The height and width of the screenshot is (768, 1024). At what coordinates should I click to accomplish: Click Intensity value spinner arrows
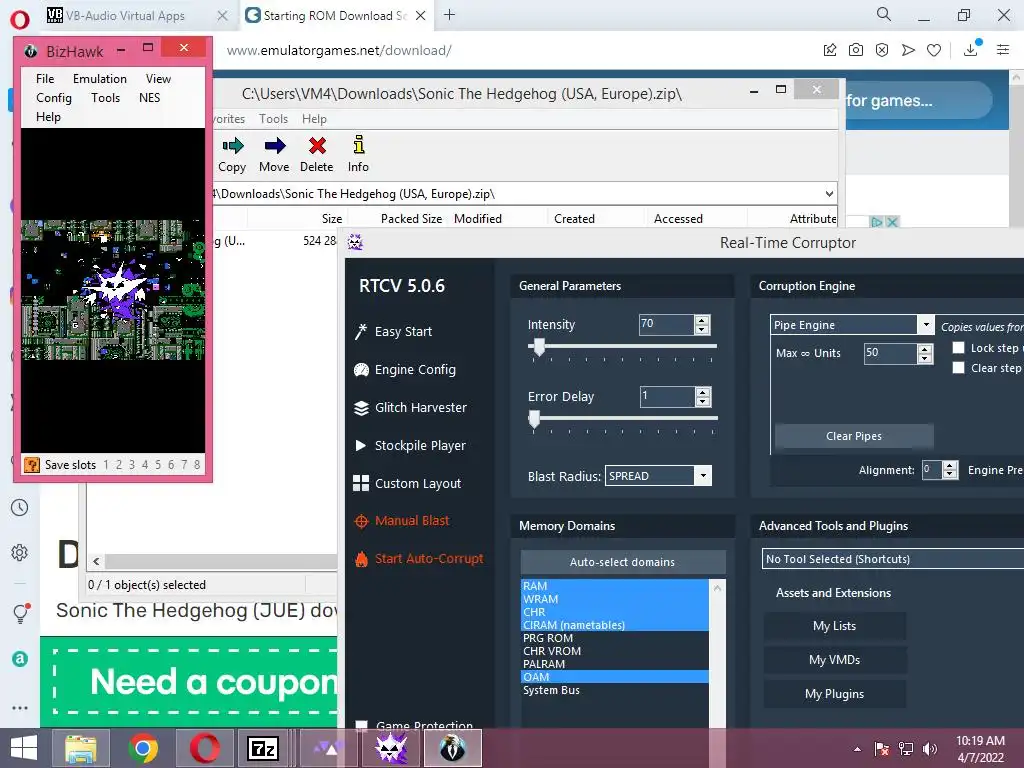[x=703, y=325]
